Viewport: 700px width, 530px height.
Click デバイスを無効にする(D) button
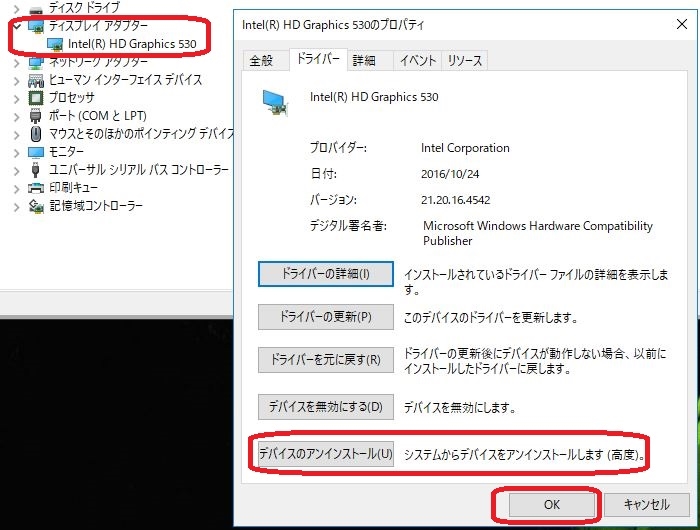point(326,407)
